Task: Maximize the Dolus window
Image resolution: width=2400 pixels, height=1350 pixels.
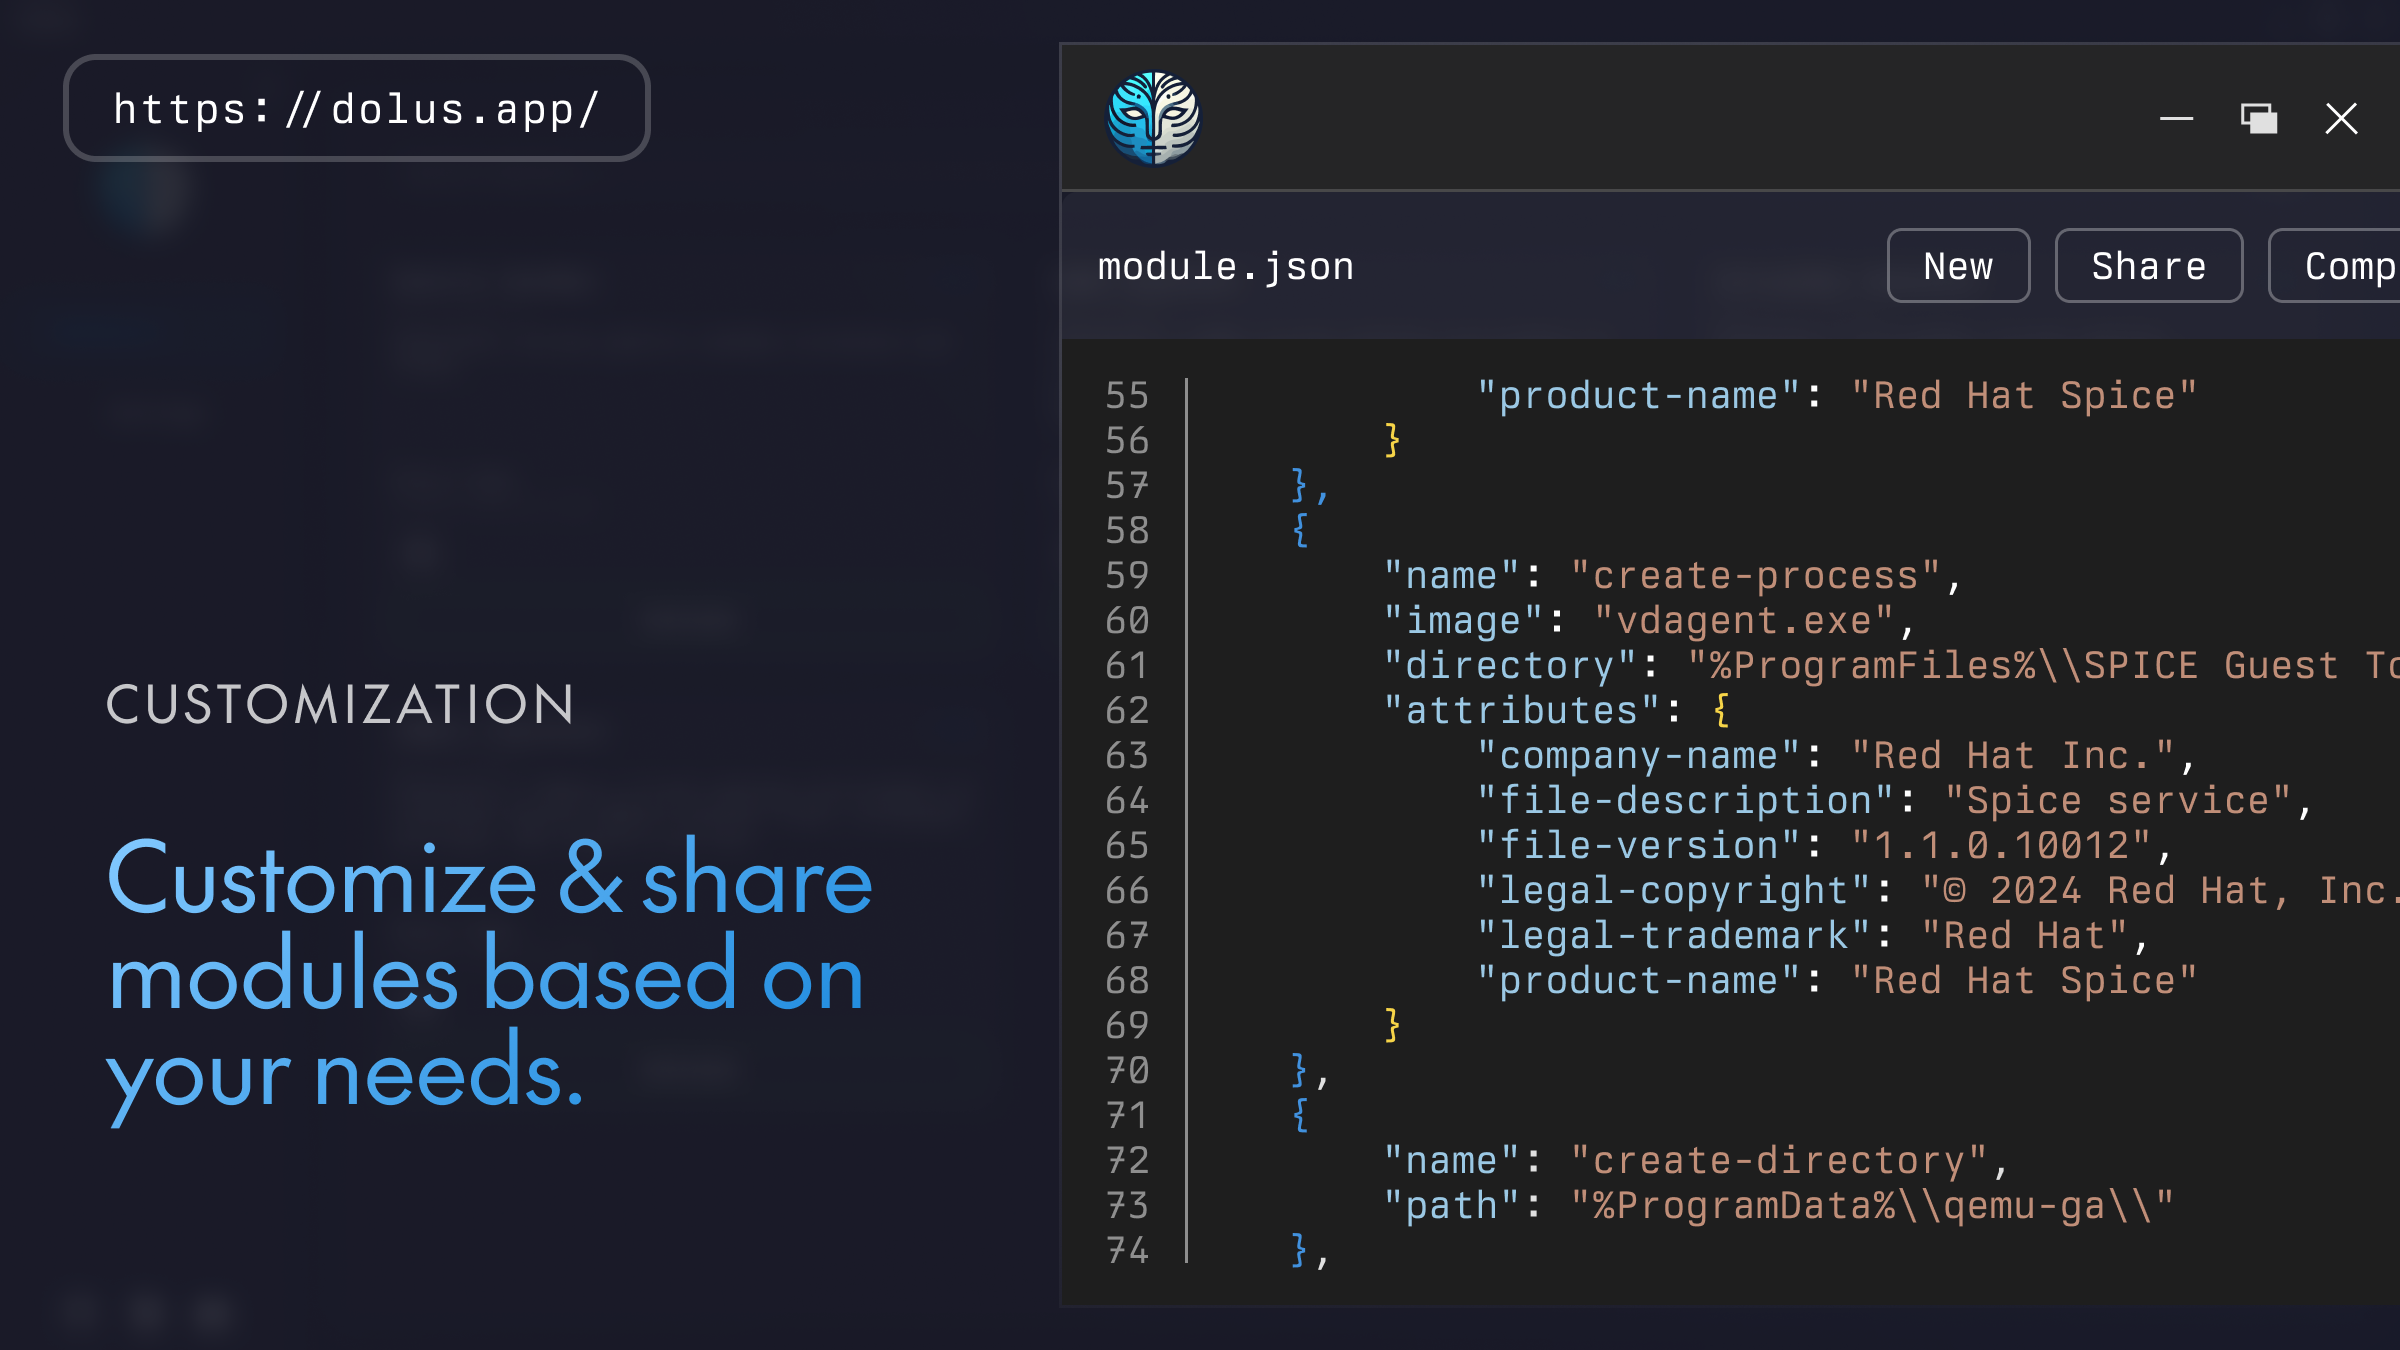Action: tap(2259, 118)
